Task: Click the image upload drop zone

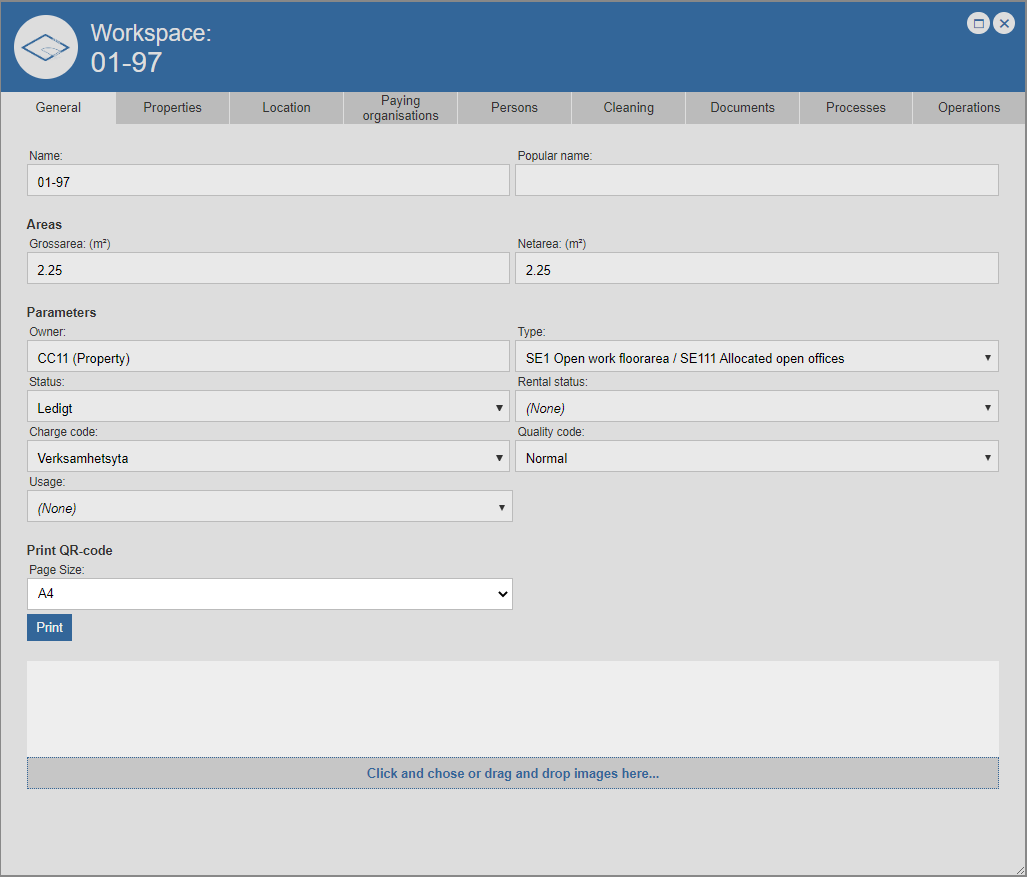Action: 513,774
